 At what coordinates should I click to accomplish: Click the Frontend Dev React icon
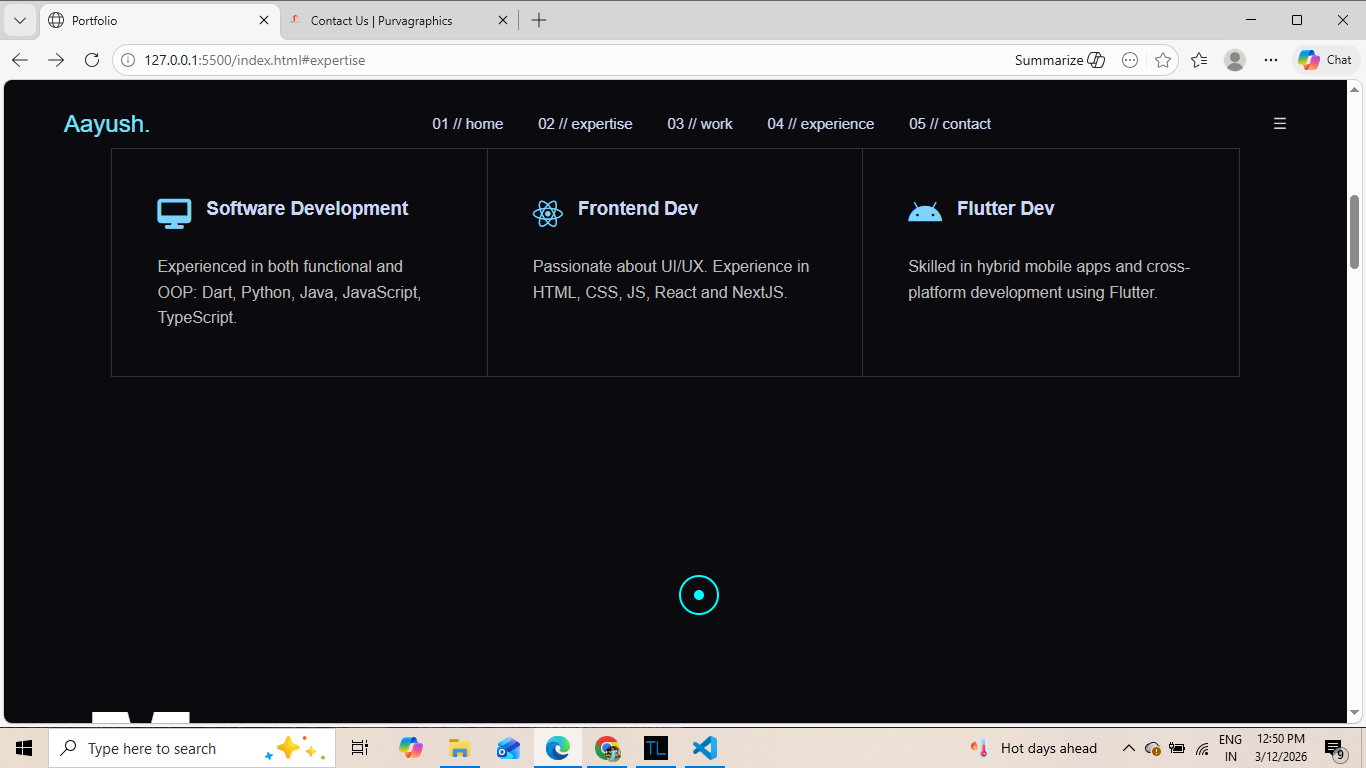(547, 213)
